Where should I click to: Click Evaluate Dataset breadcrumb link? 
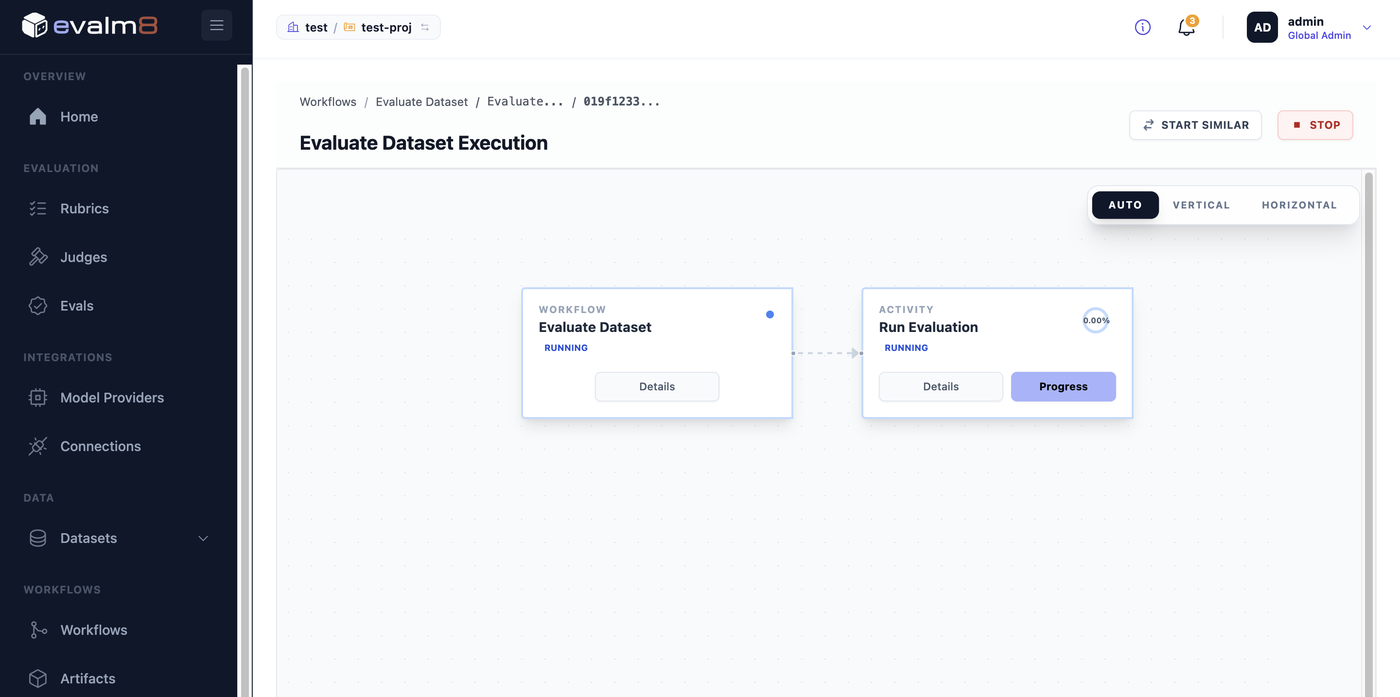pos(422,102)
